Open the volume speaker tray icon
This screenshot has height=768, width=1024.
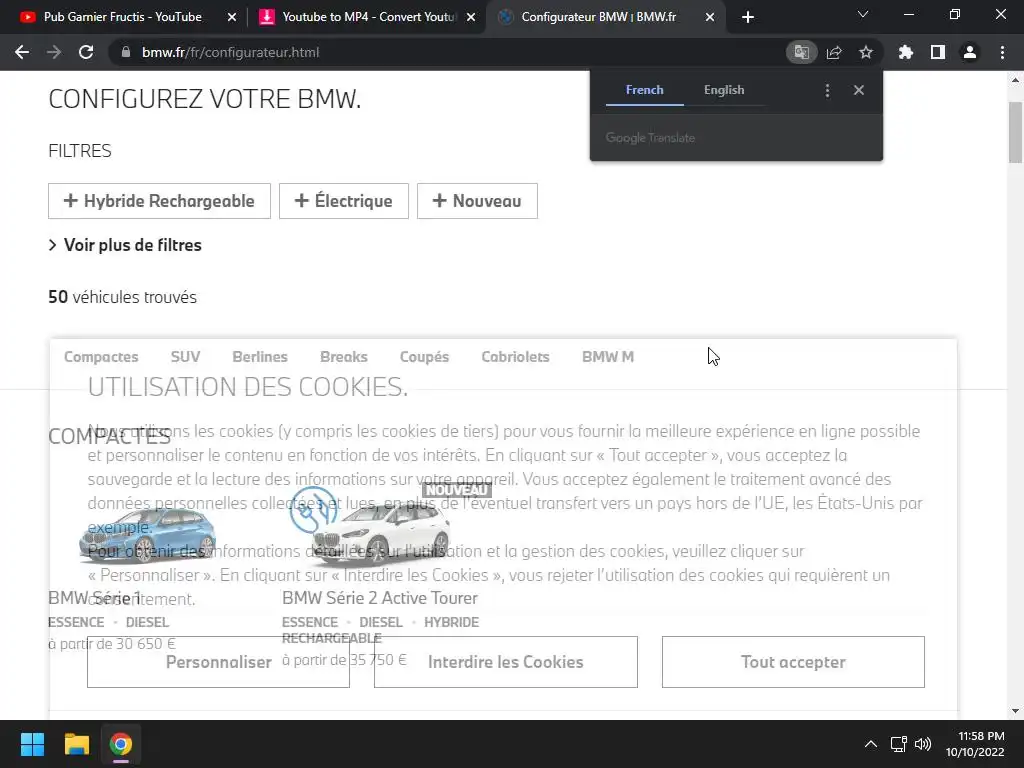click(923, 744)
